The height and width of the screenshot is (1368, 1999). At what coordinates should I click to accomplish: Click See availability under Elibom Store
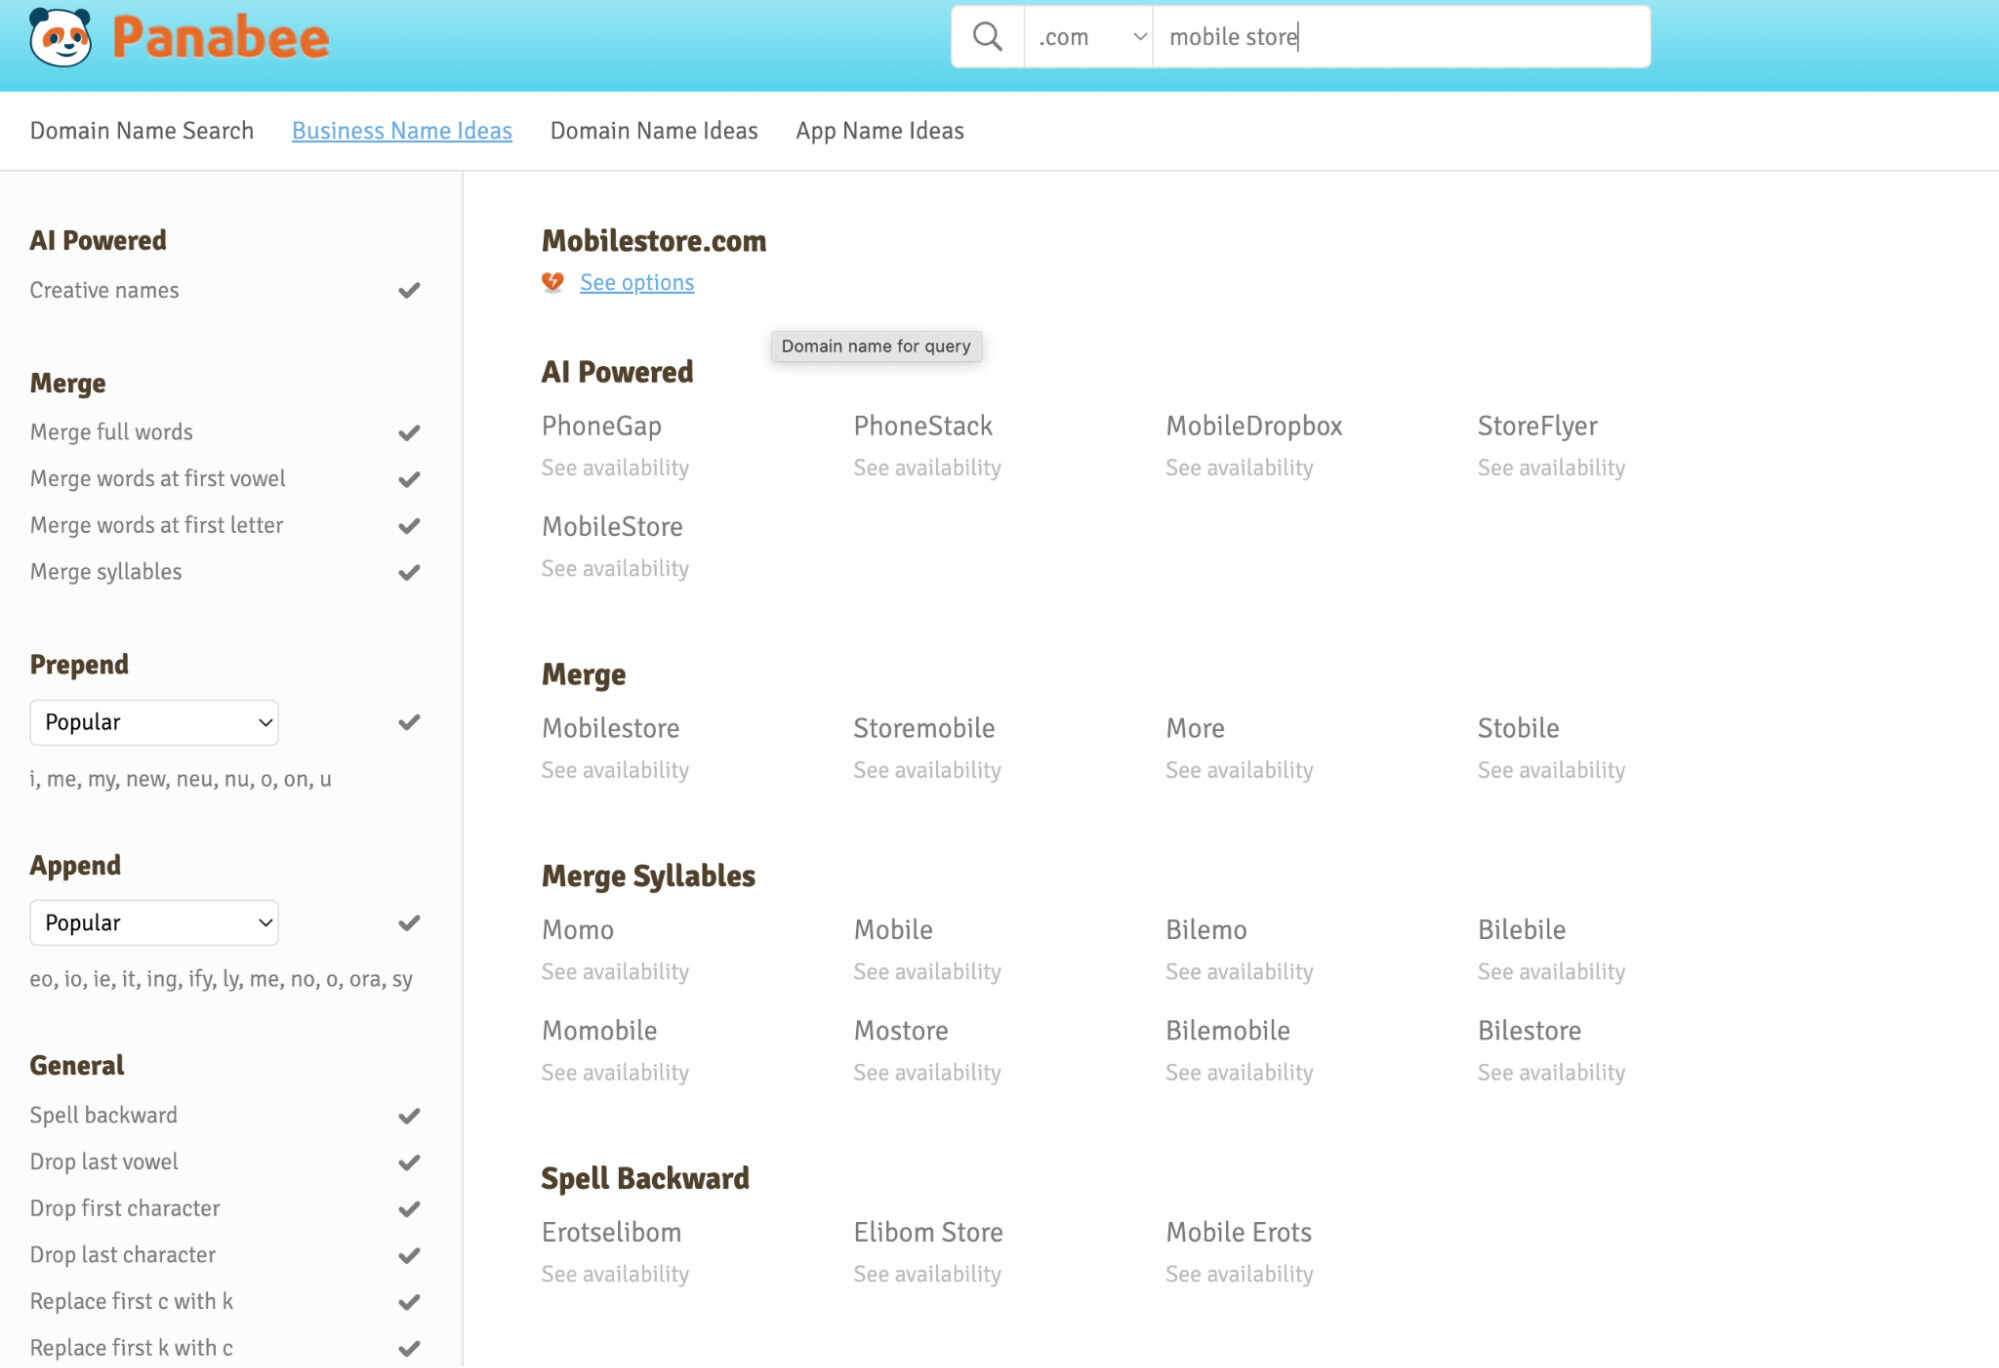tap(927, 1274)
